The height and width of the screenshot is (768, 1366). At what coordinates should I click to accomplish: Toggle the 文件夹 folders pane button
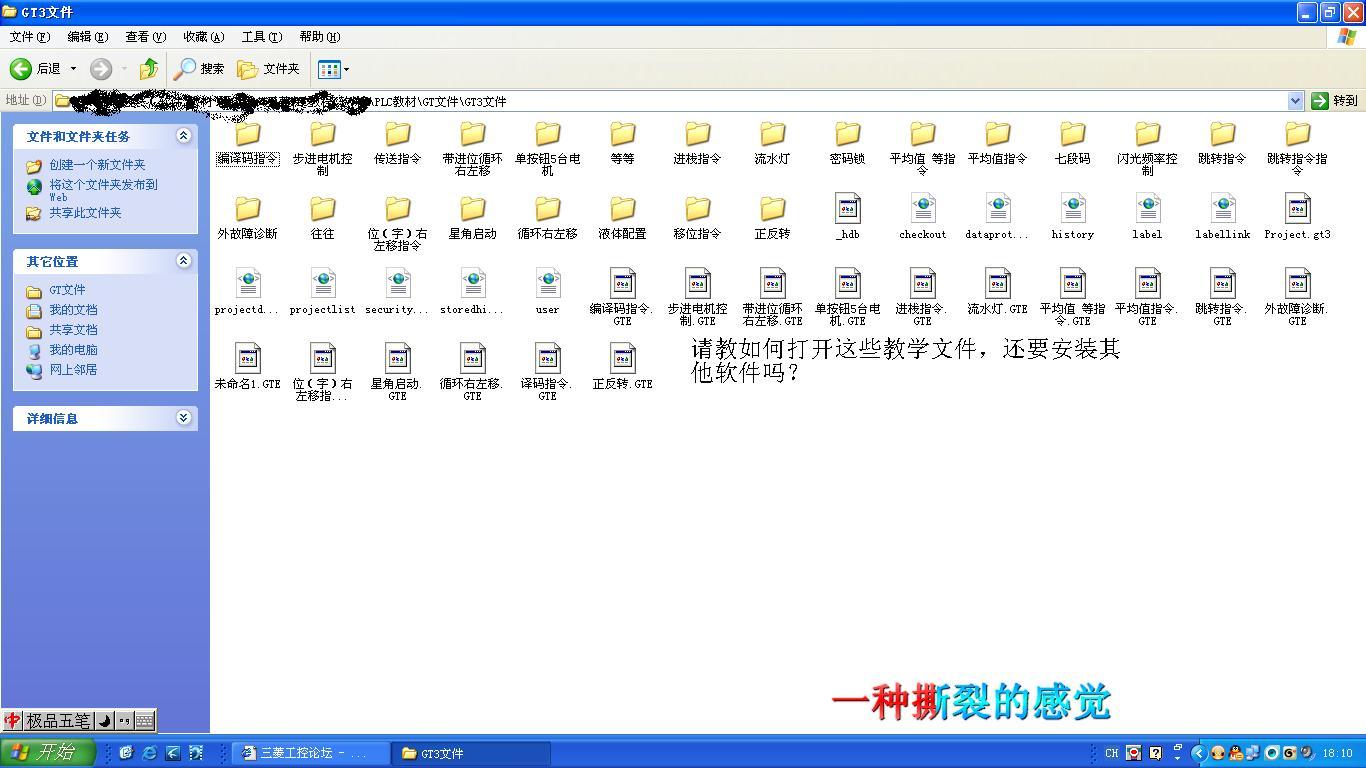268,69
